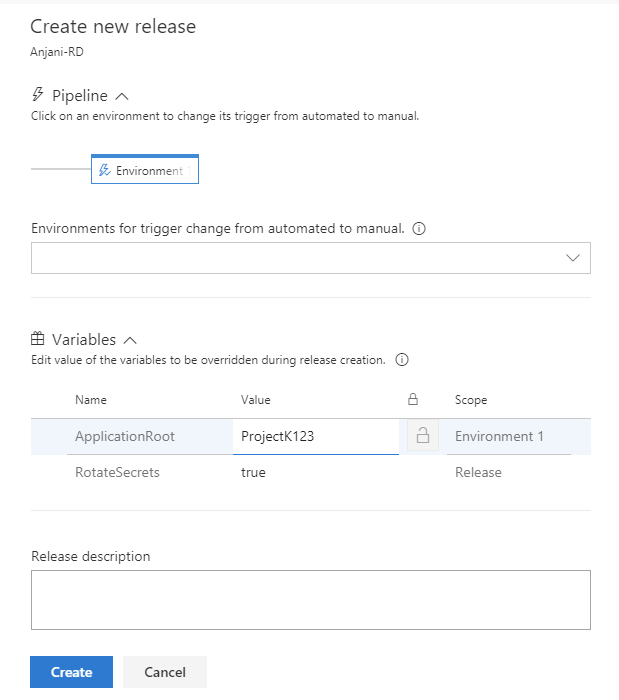The image size is (619, 700).
Task: Click the Environment 1 trigger lightning icon
Action: (104, 171)
